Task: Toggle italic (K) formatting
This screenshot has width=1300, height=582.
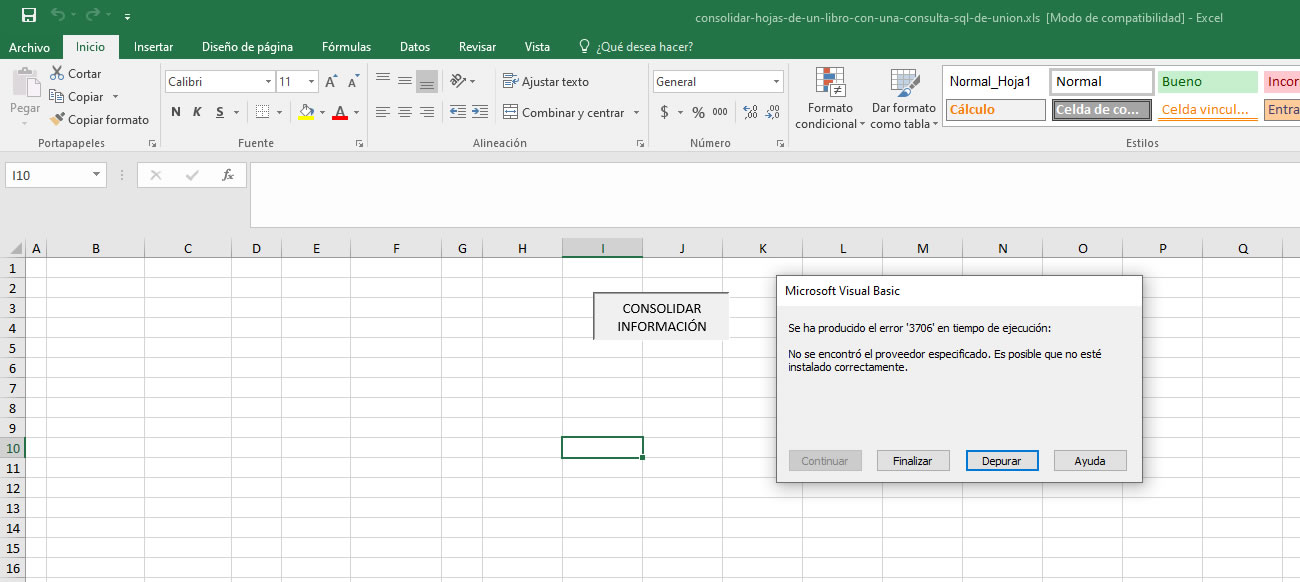Action: click(197, 113)
